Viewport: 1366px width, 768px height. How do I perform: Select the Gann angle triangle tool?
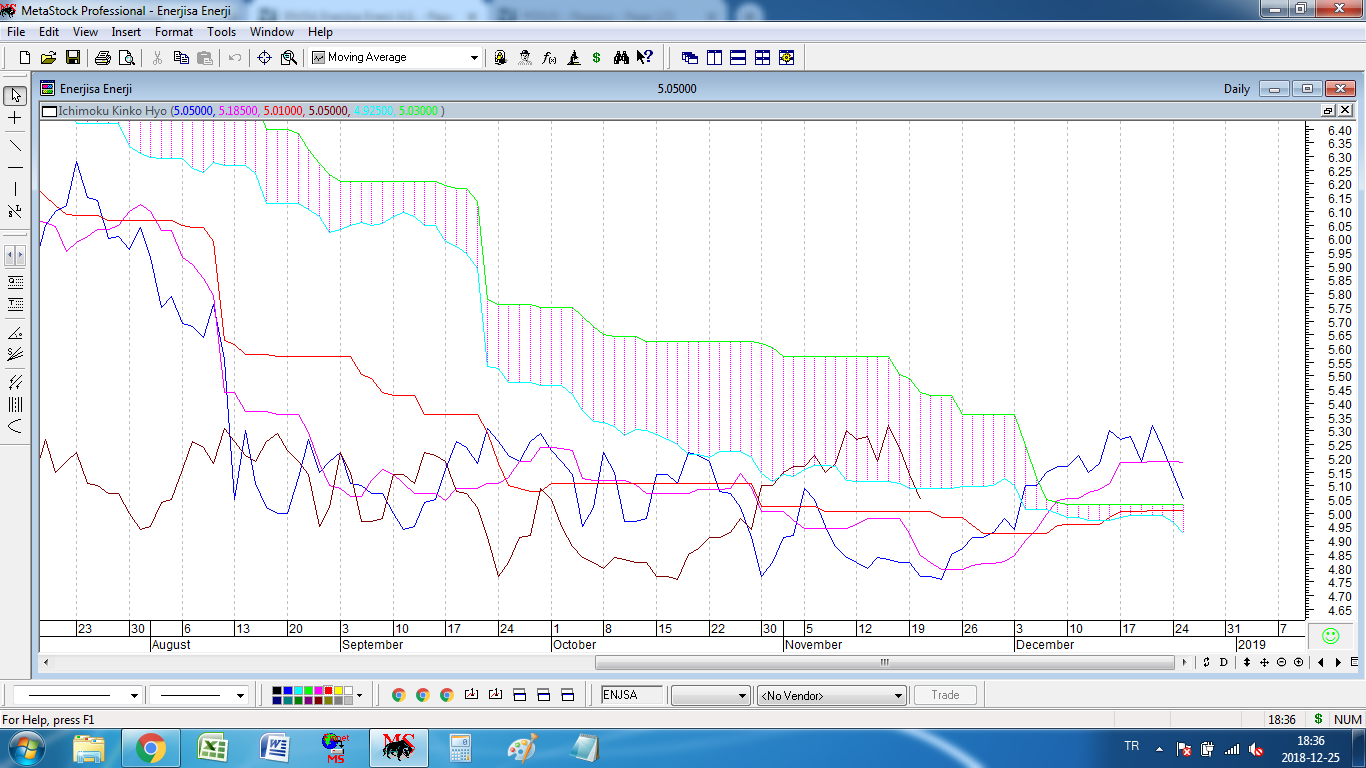pyautogui.click(x=15, y=333)
